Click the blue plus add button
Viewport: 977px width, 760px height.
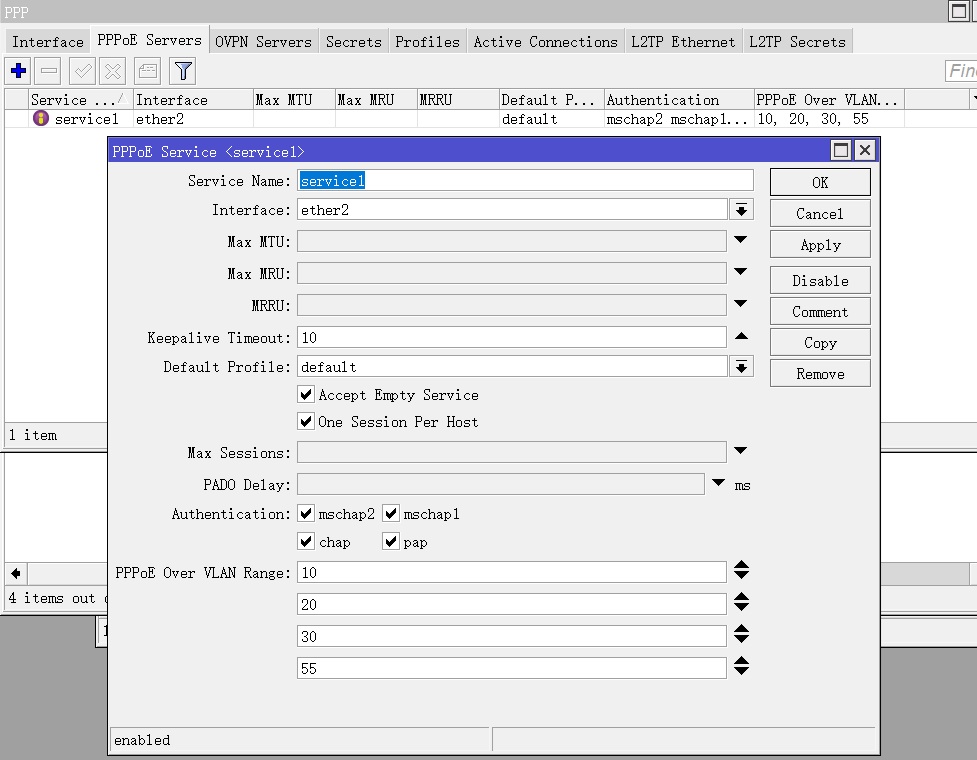[x=18, y=71]
